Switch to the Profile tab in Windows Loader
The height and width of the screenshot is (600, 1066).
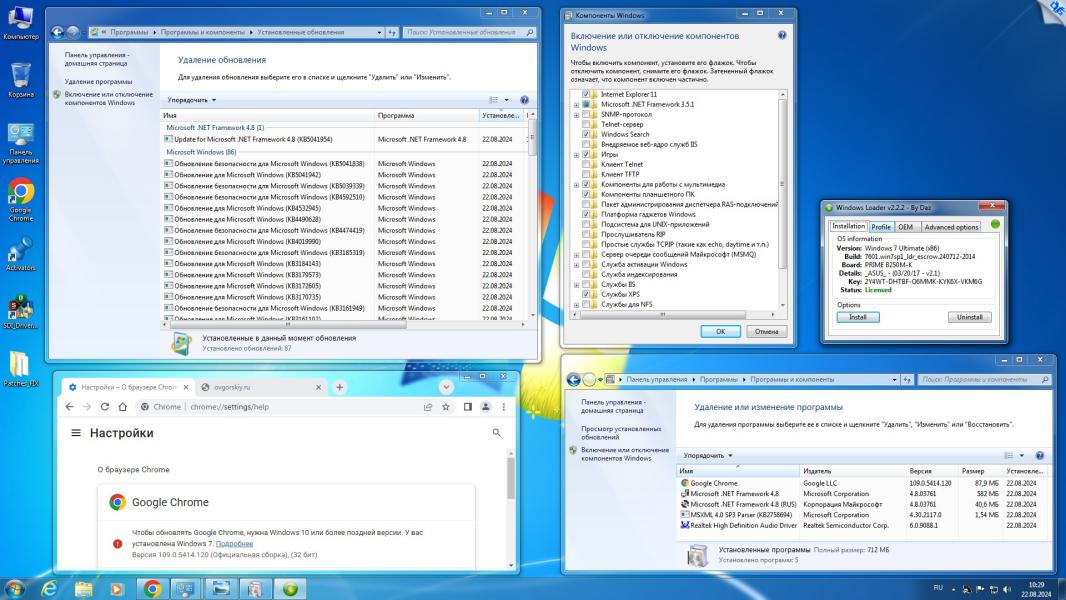pyautogui.click(x=880, y=227)
